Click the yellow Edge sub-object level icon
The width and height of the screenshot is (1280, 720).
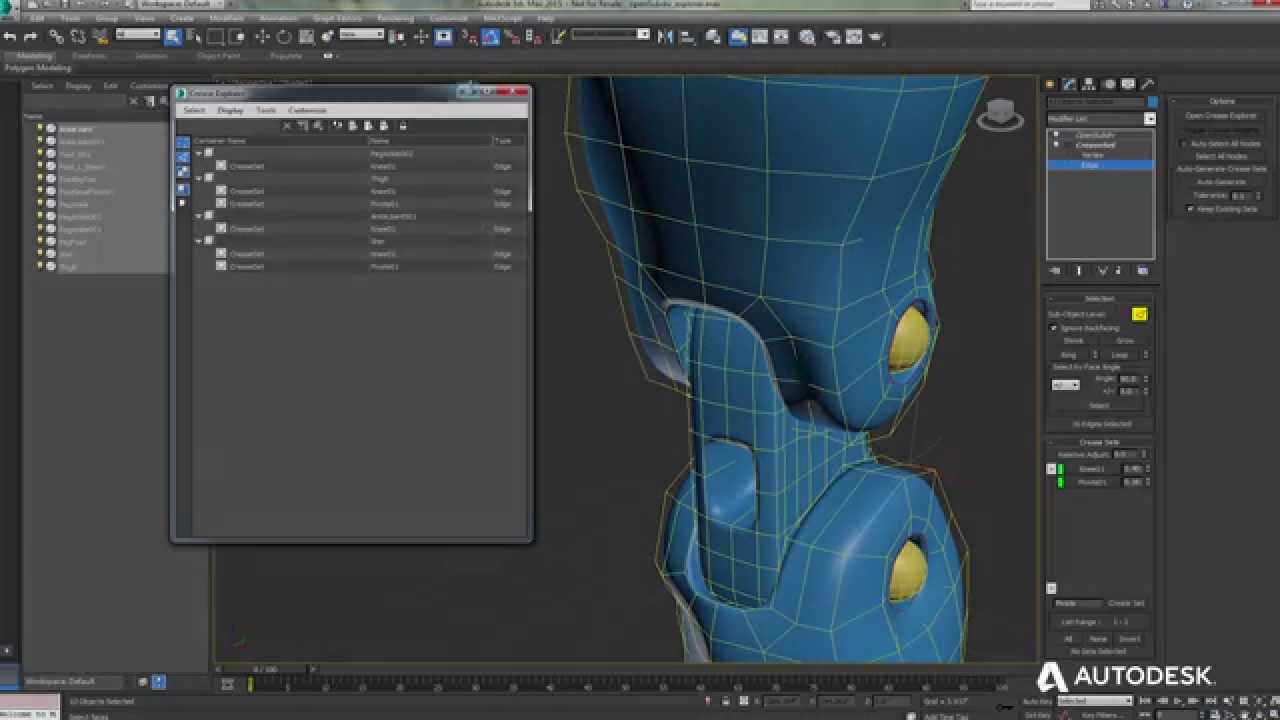pyautogui.click(x=1139, y=314)
